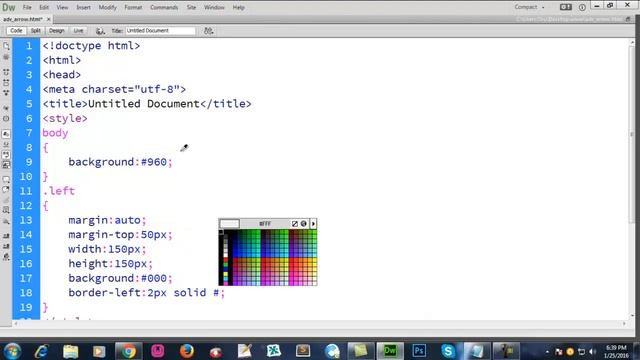Screen dimensions: 640x360
Task: Show hidden system tray icons arrow
Action: (x=547, y=351)
